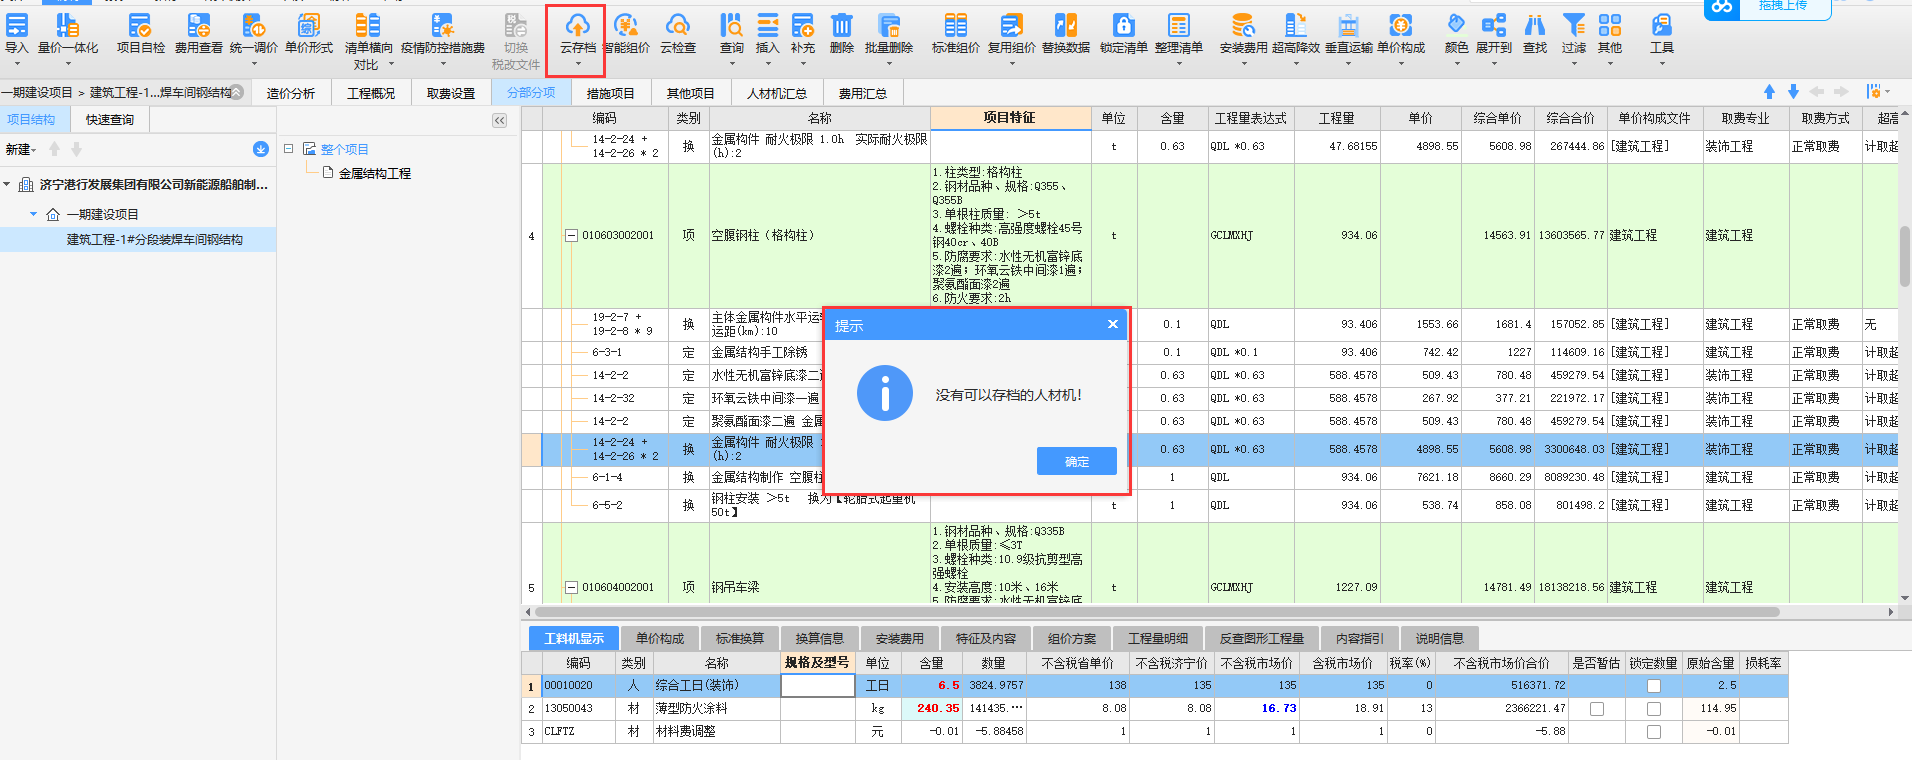Click 规格及型号 input cell for 综合工日

pyautogui.click(x=818, y=686)
